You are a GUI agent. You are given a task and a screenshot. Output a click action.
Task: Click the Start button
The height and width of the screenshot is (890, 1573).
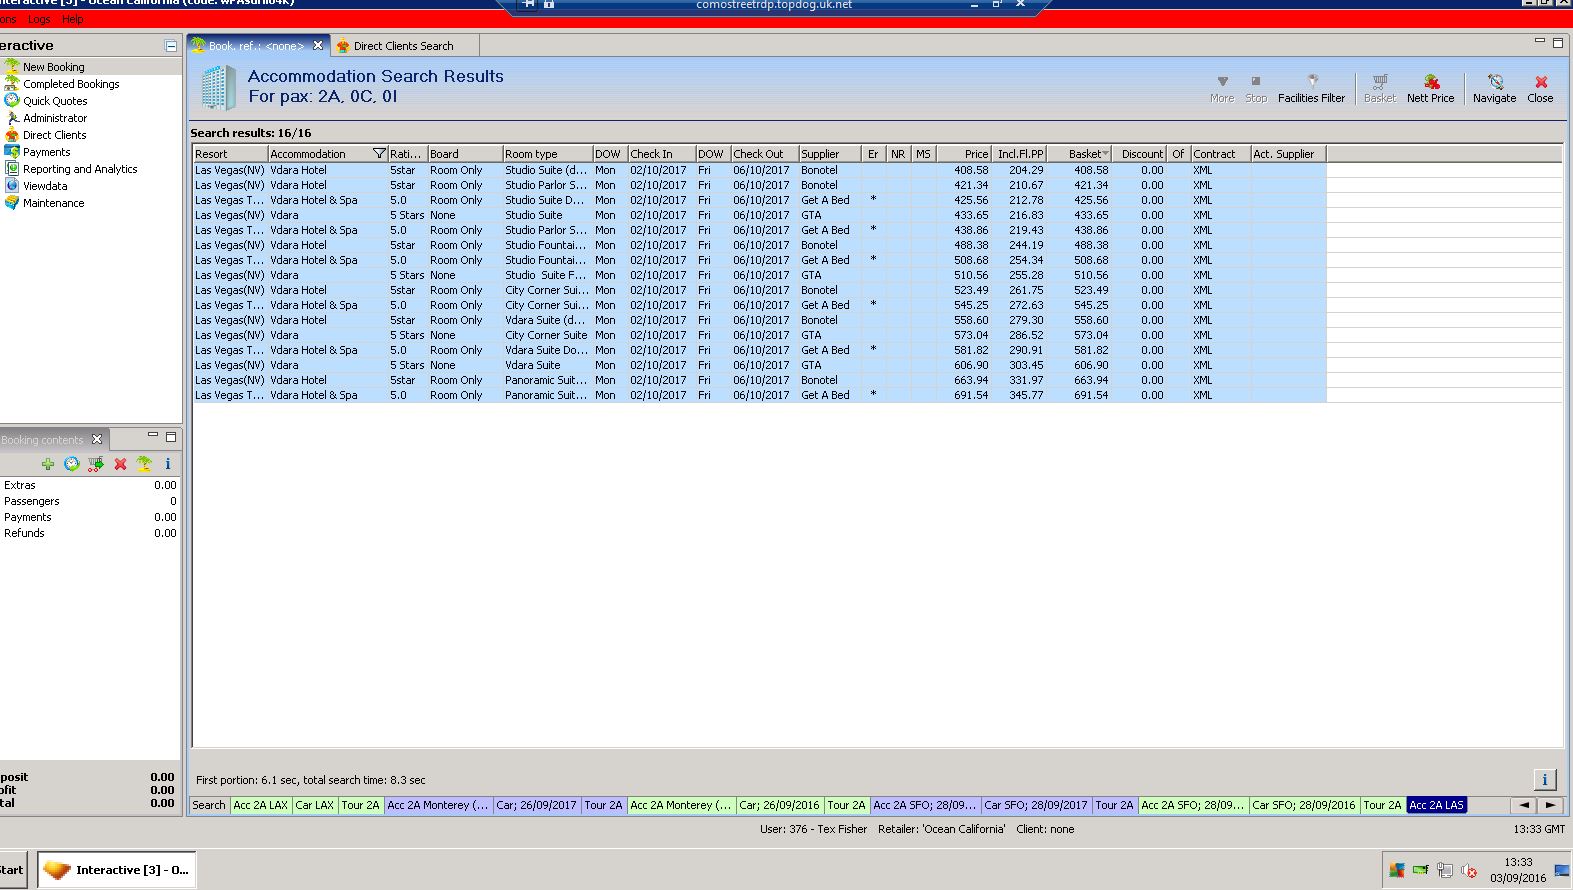[13, 870]
